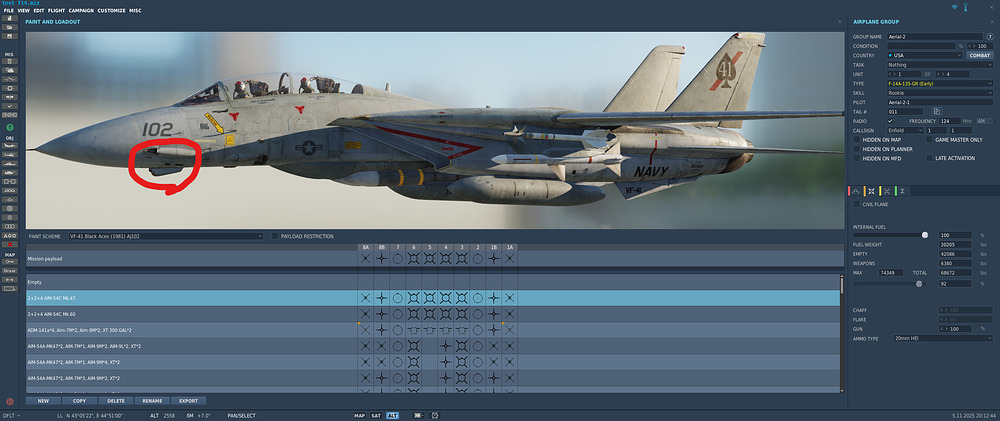Toggle the Payload Restriction checkbox
Viewport: 1000px width, 421px height.
pos(275,236)
